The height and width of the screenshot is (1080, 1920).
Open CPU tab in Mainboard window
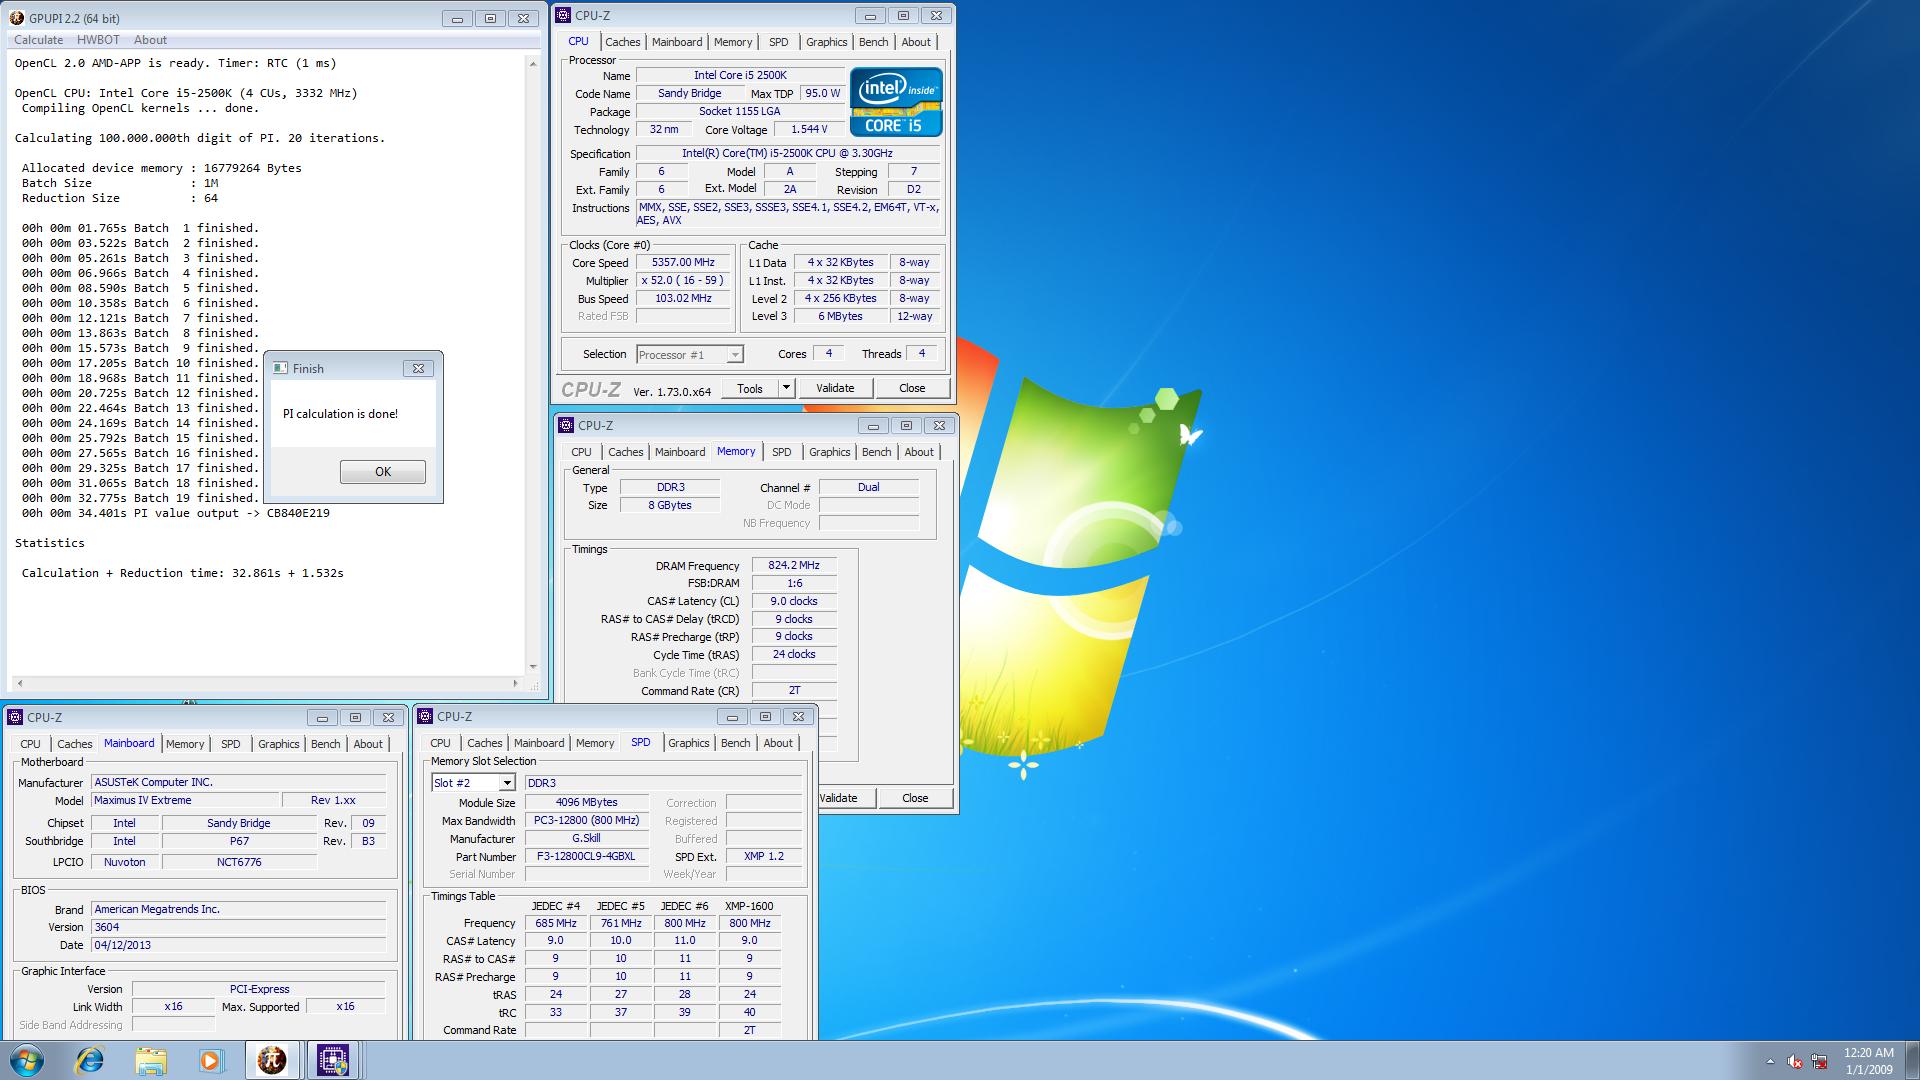pos(30,744)
